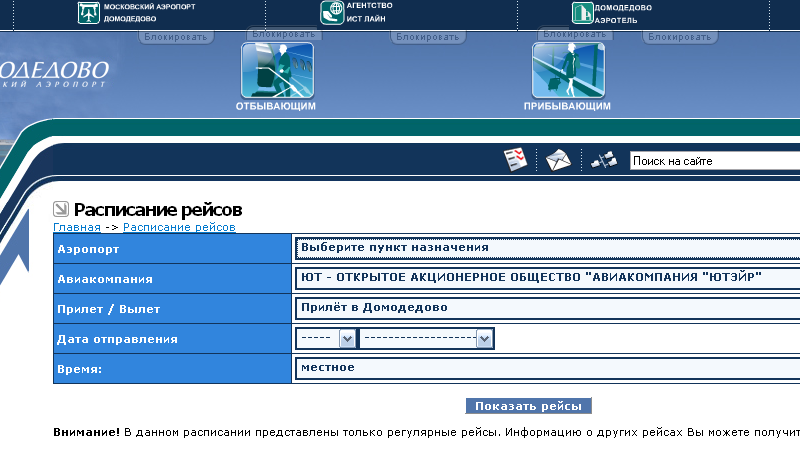Open the Прилёт в Домодедово arrival/departure selector

548,308
